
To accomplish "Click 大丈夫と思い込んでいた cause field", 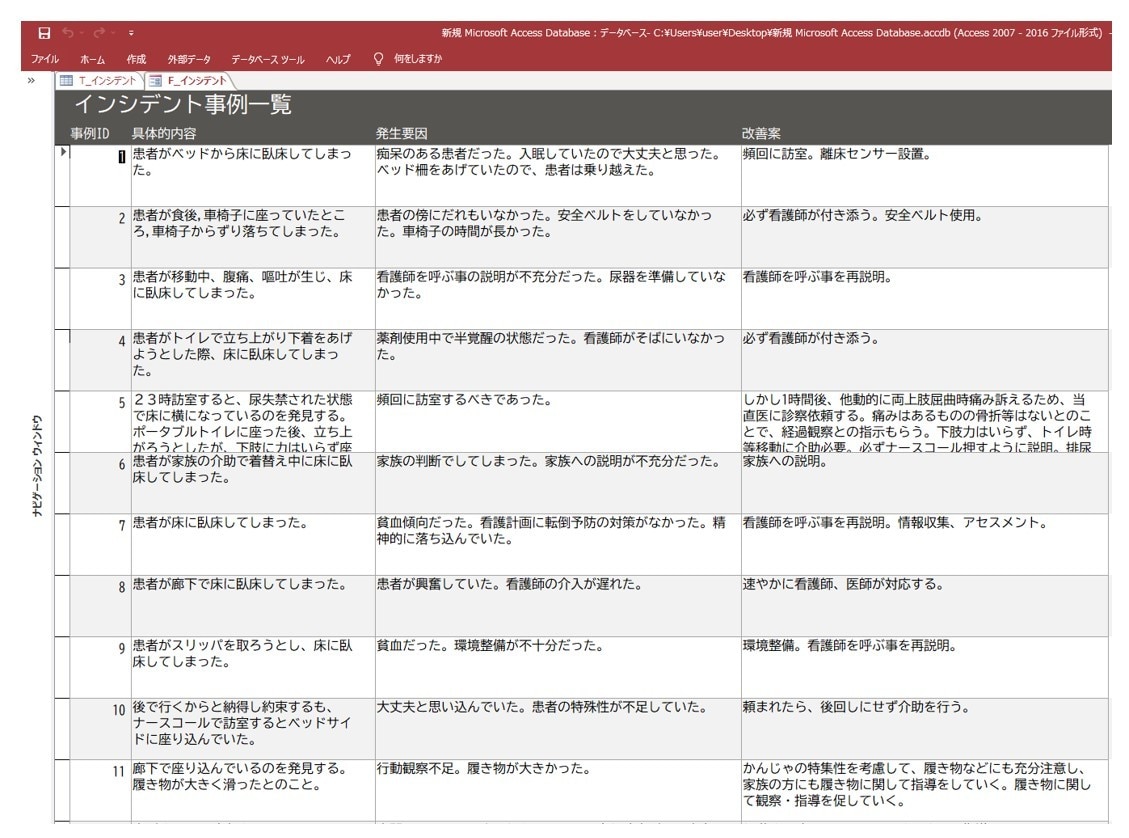I will coord(558,729).
